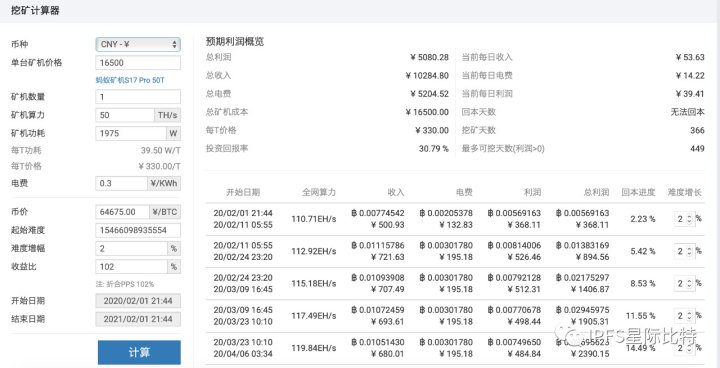This screenshot has width=720, height=368.
Task: Click the 难度增长 column header
Action: (685, 192)
